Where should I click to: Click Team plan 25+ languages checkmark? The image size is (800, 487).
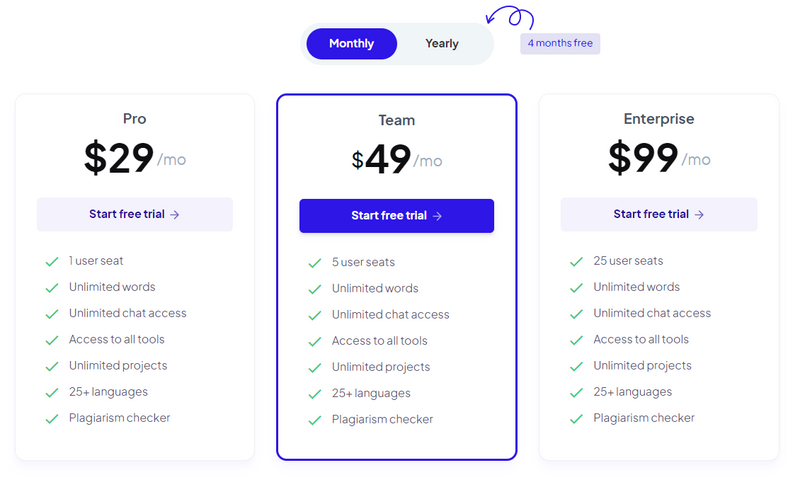tap(315, 394)
